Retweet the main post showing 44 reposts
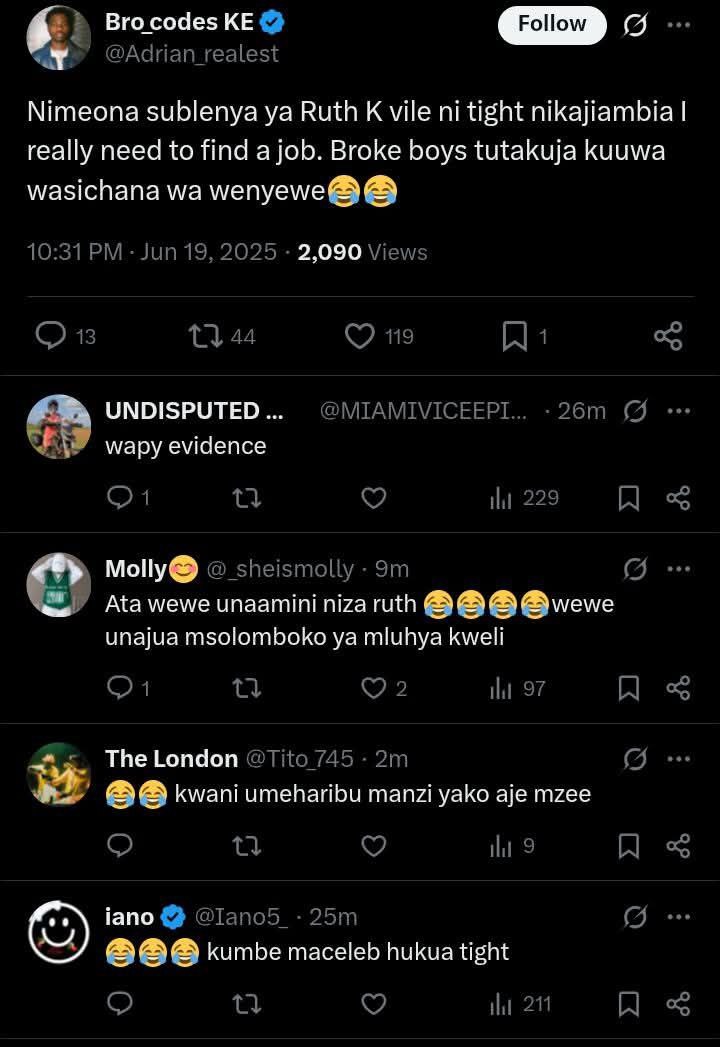The width and height of the screenshot is (720, 1047). click(x=222, y=336)
